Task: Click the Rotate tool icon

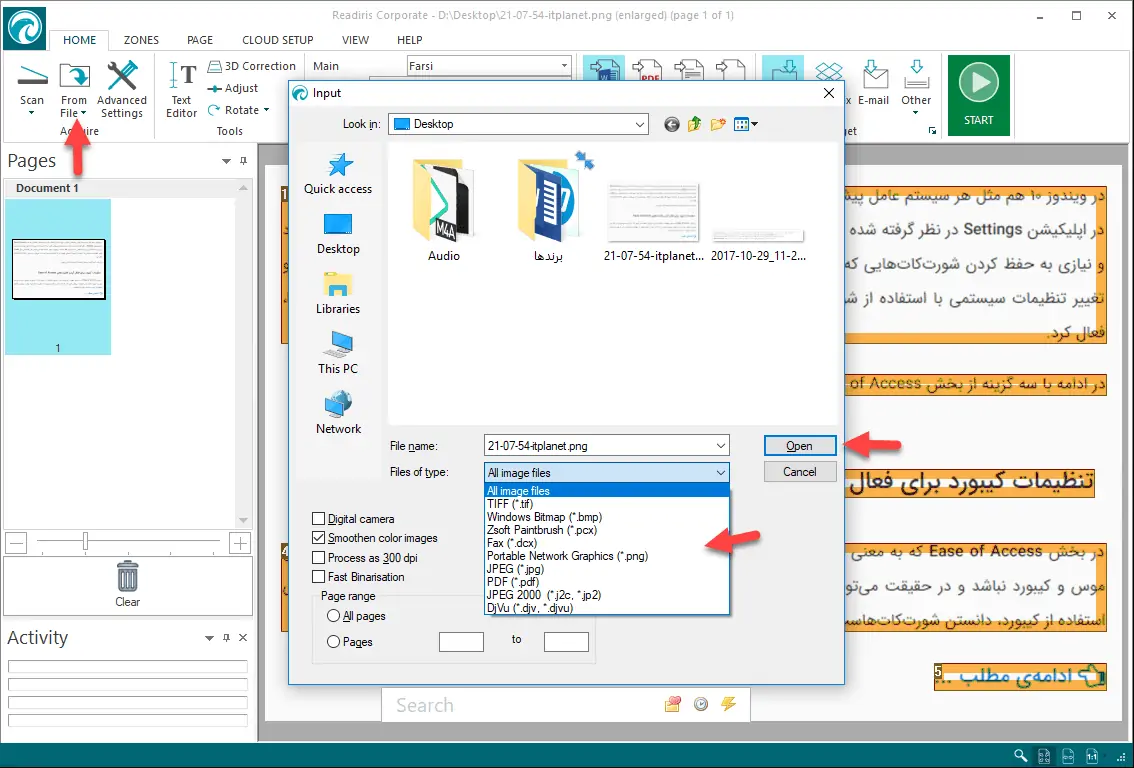Action: pos(214,110)
